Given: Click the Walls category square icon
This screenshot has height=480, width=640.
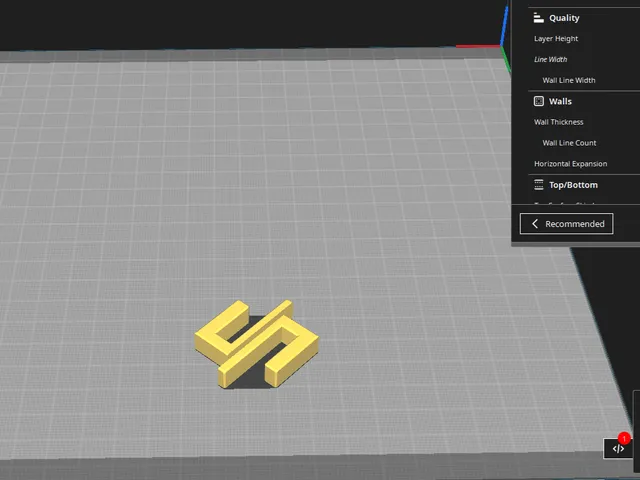Looking at the screenshot, I should click(538, 101).
